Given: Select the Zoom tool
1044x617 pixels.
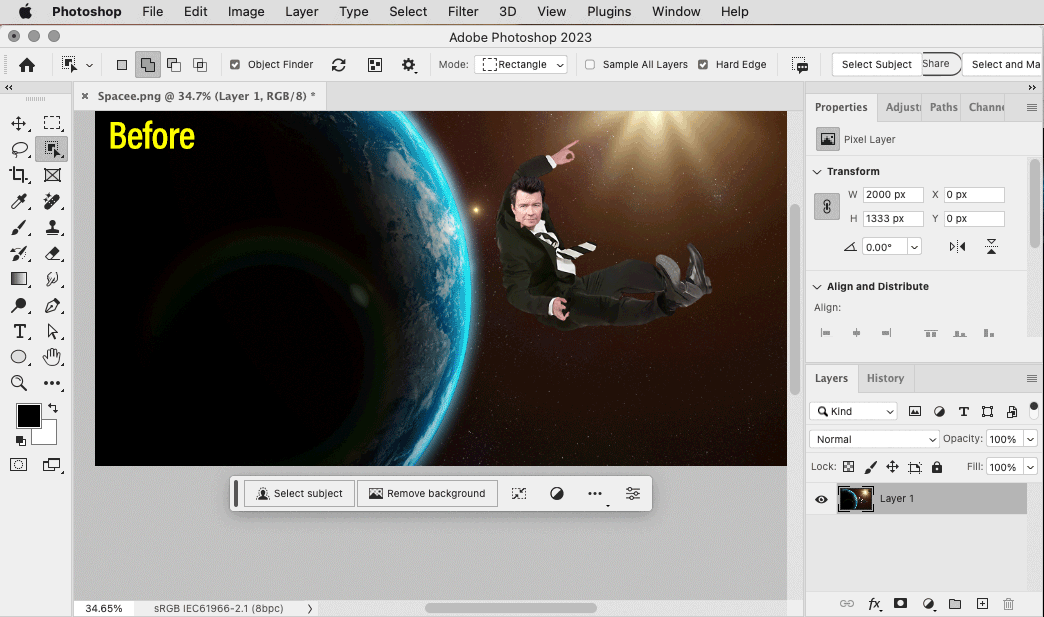Looking at the screenshot, I should coord(18,383).
